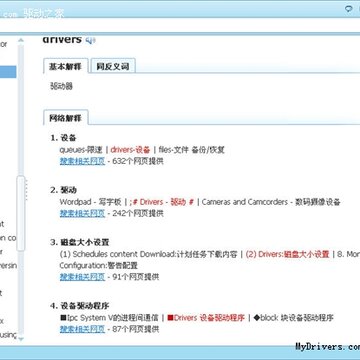Open 搜索相关网页 link with 242个网页提供

[x=82, y=213]
